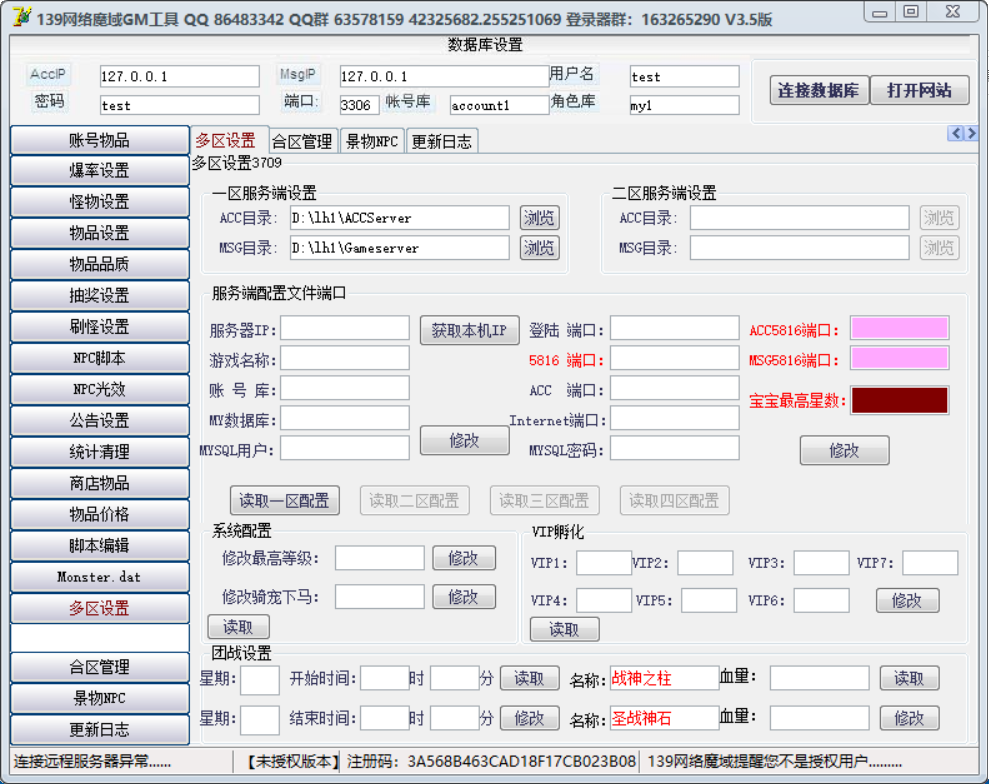Open 公告设置 in the sidebar
The height and width of the screenshot is (784, 989).
tap(100, 421)
